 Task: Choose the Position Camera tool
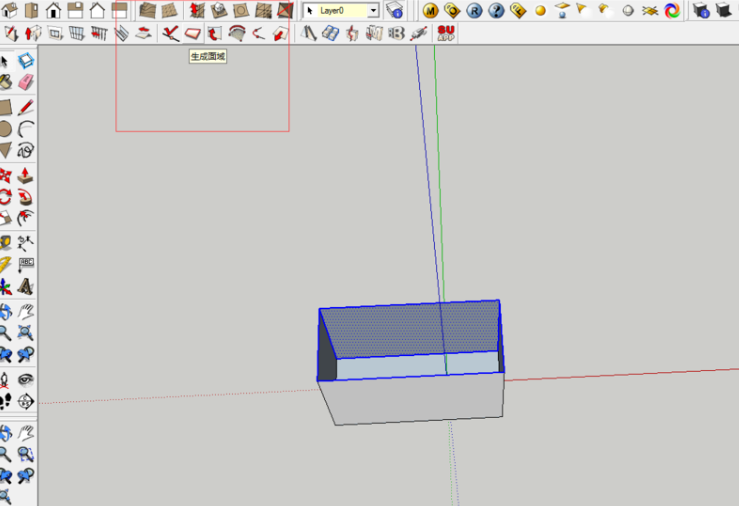tap(5, 380)
